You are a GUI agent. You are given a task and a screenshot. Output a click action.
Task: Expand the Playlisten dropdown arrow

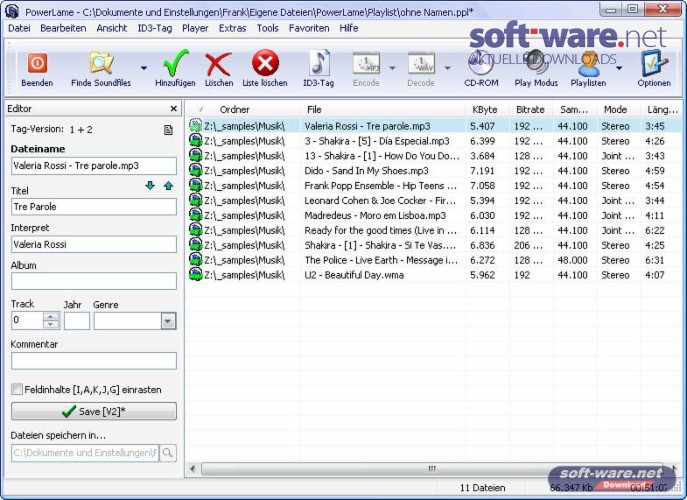point(619,68)
